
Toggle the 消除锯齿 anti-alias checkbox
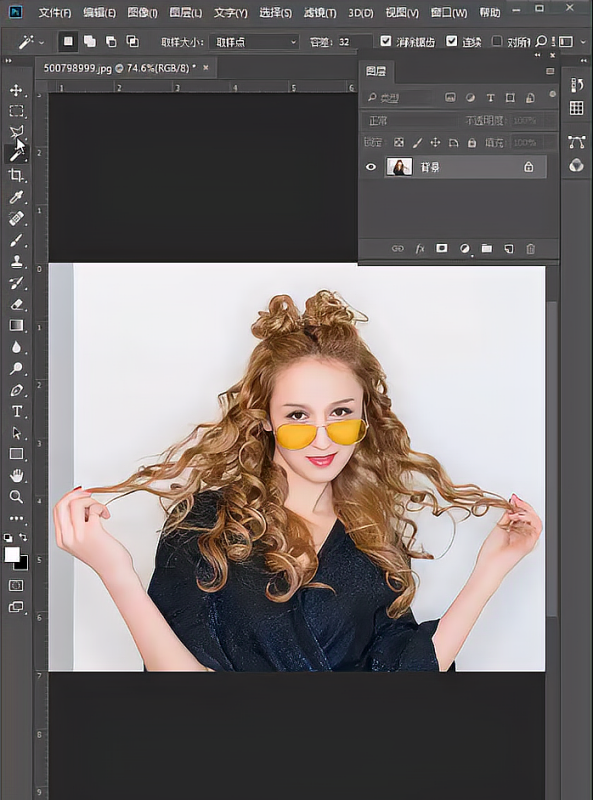coord(386,41)
